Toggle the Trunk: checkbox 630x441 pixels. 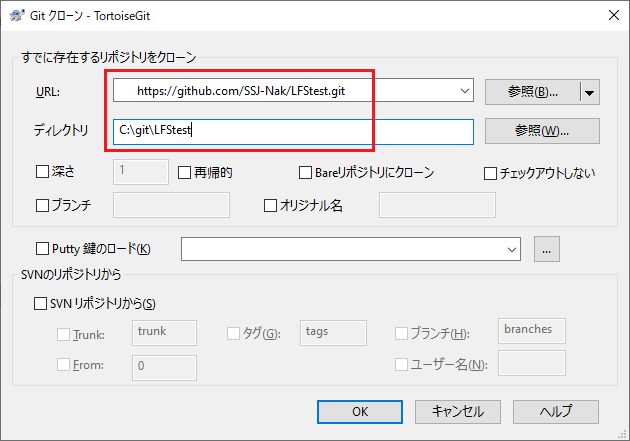(63, 334)
